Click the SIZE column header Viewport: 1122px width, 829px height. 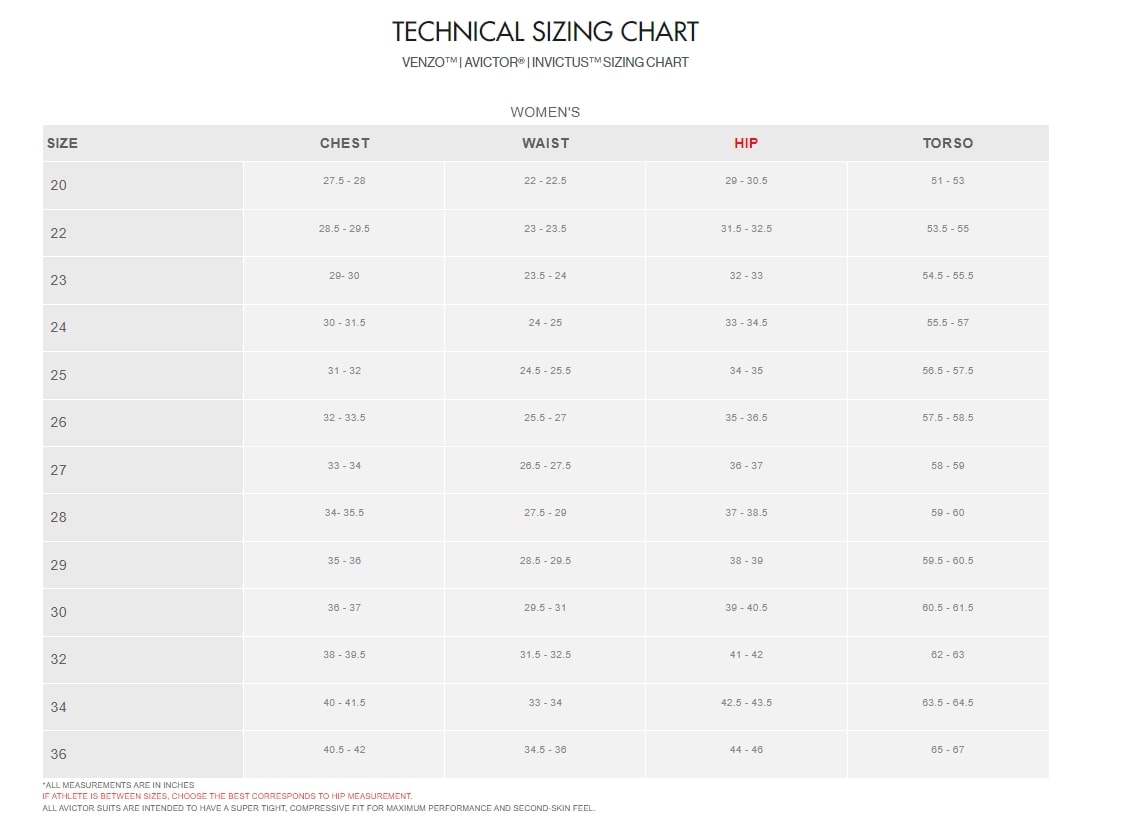pyautogui.click(x=62, y=143)
